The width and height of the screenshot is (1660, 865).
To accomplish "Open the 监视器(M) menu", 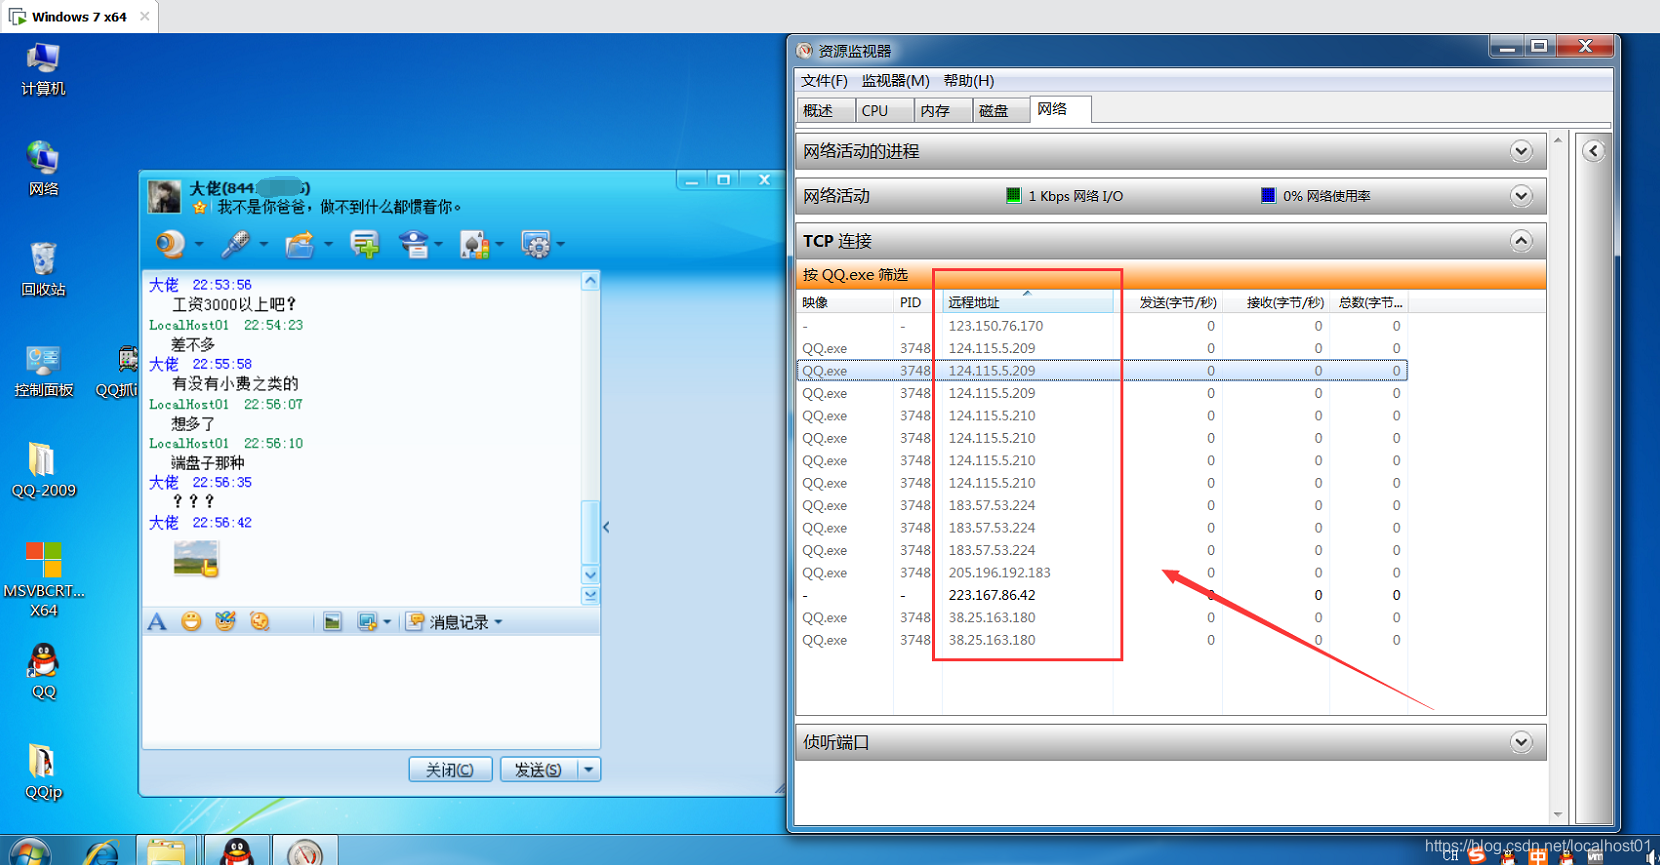I will (x=895, y=80).
